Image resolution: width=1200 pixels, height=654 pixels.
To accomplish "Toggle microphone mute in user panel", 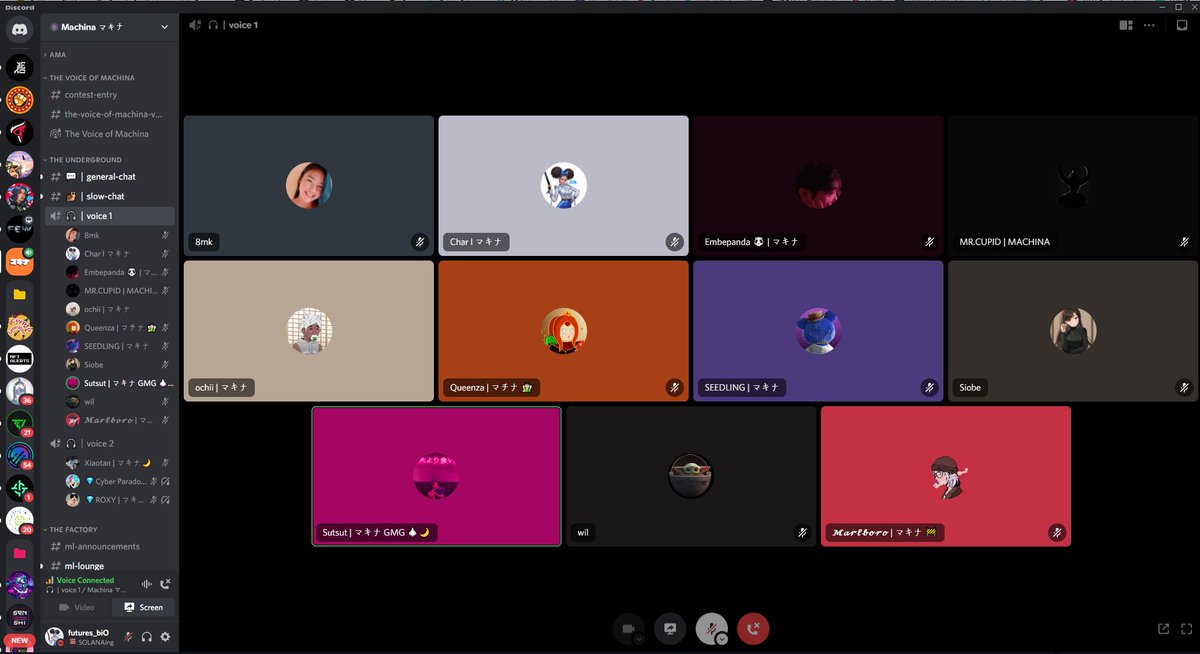I will coord(128,636).
